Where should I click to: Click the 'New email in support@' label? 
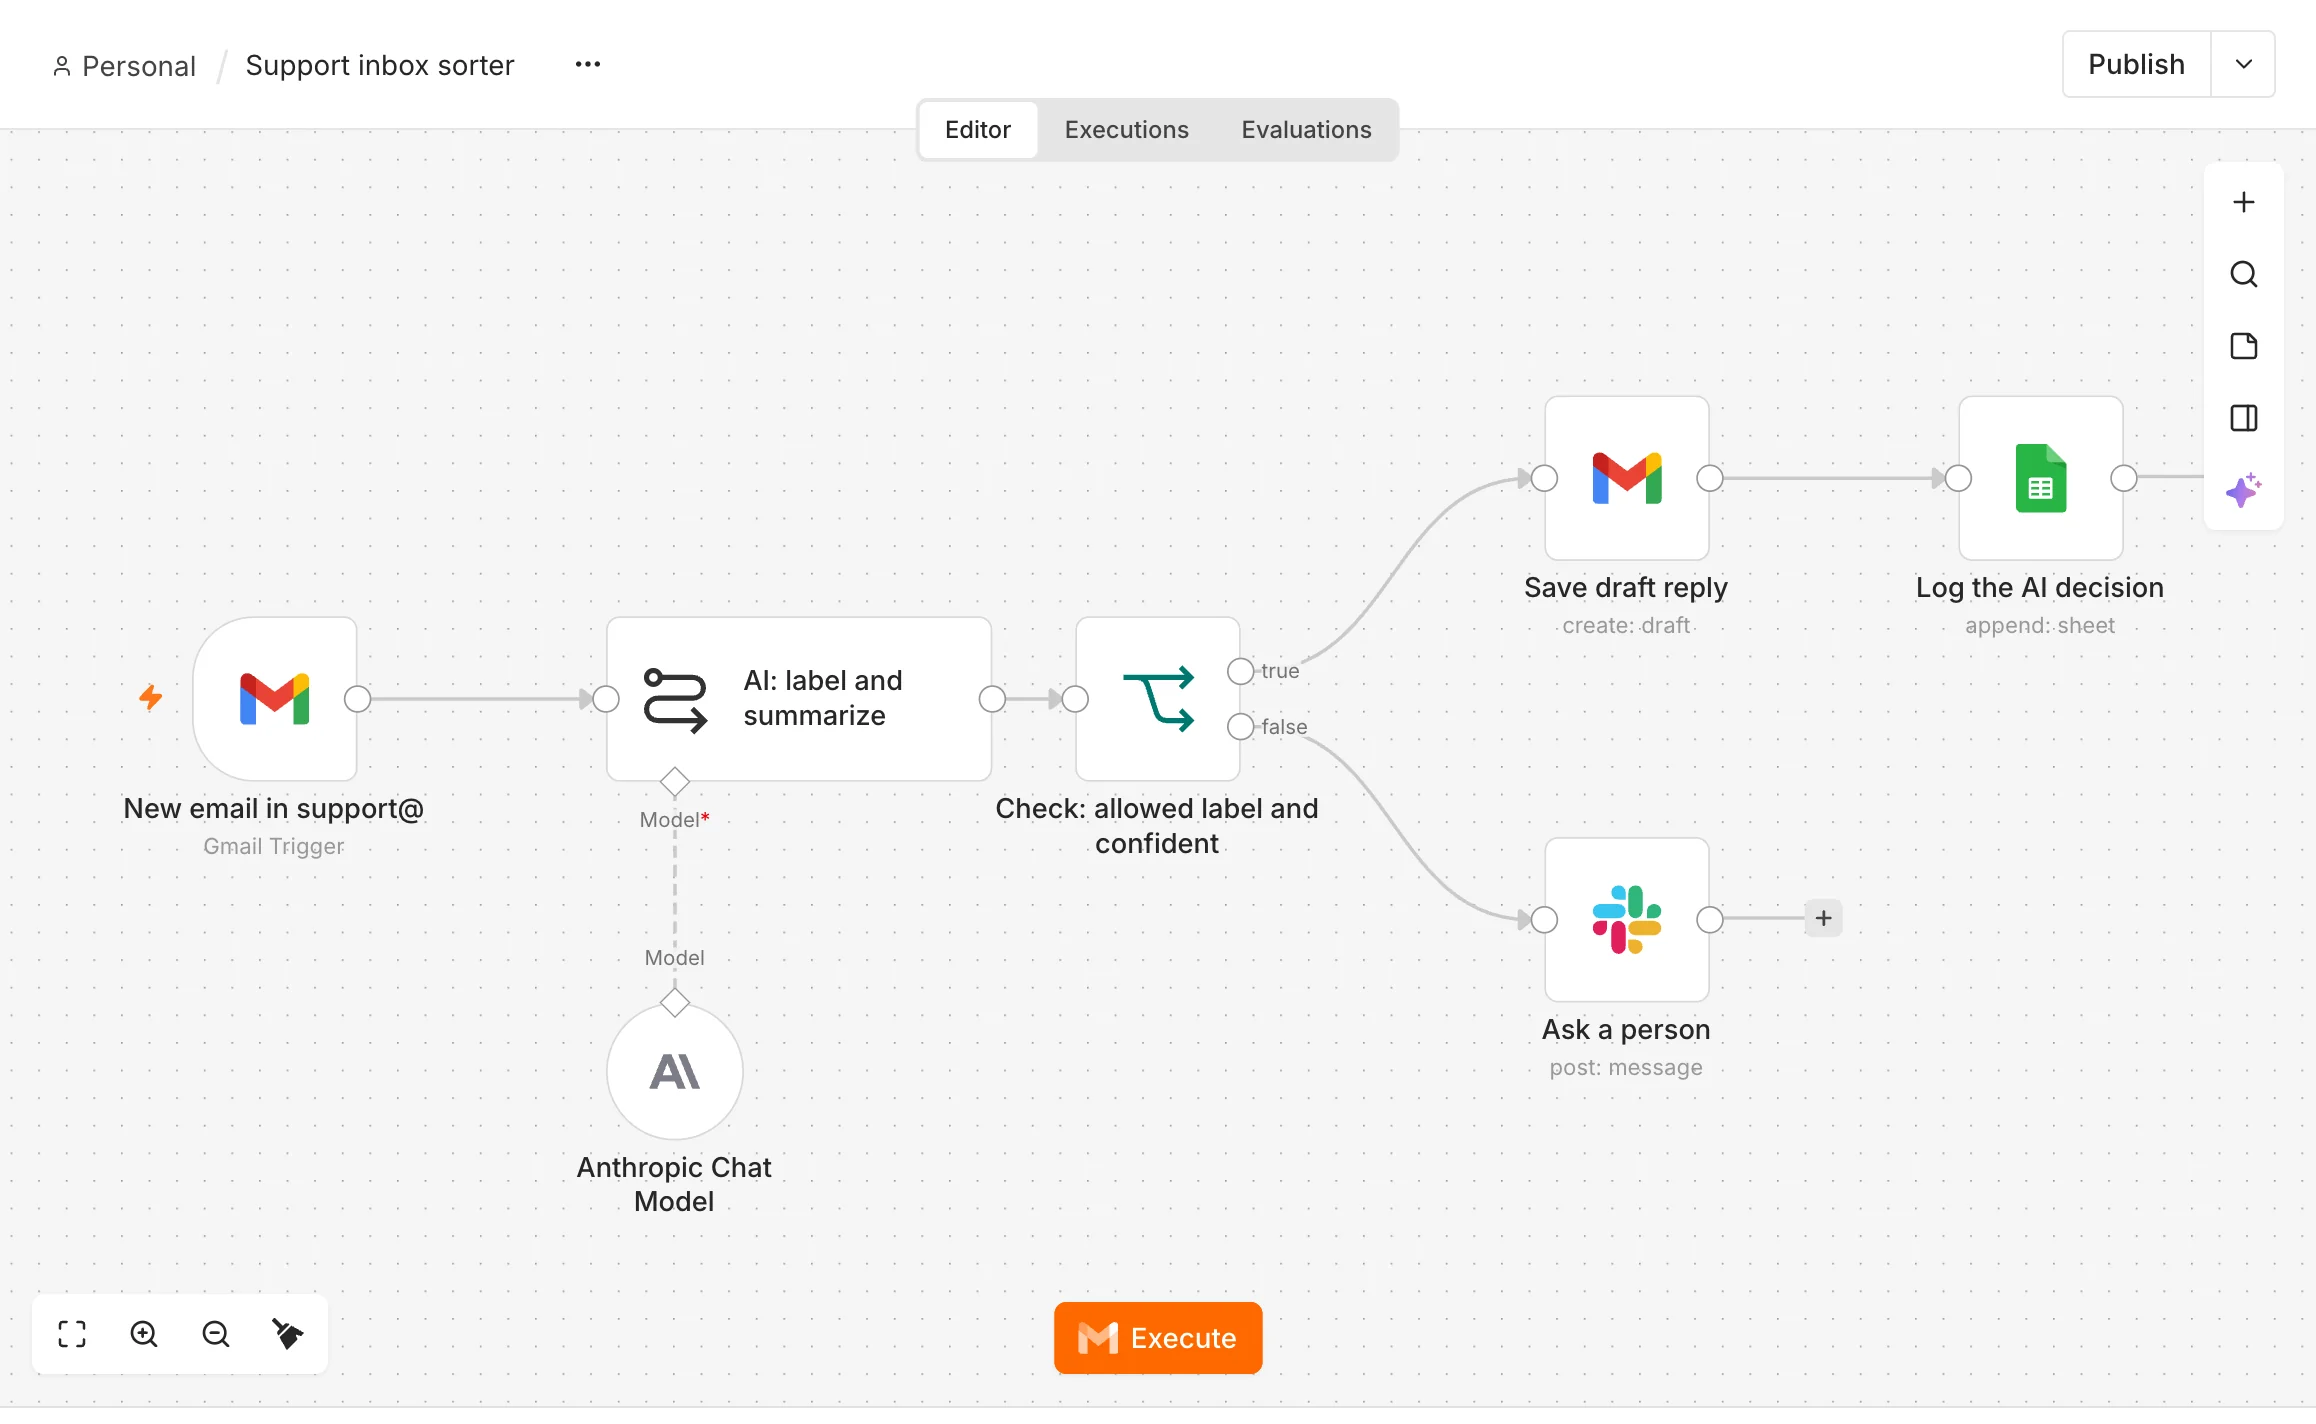[x=274, y=809]
